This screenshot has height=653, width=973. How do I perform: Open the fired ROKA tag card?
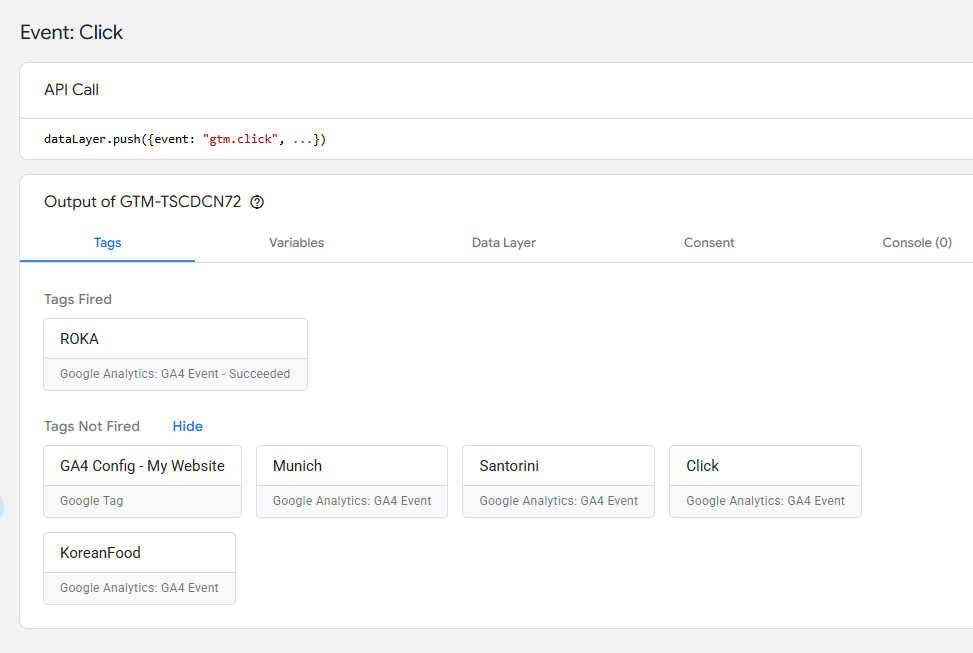pyautogui.click(x=175, y=354)
